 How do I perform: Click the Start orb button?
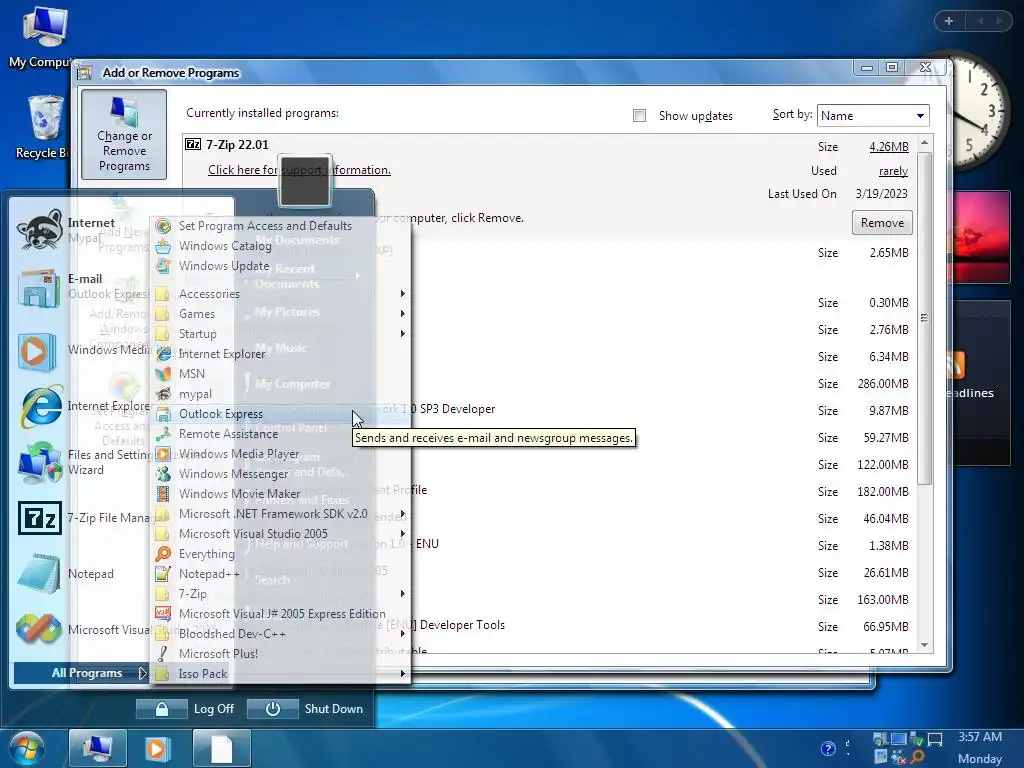click(27, 748)
